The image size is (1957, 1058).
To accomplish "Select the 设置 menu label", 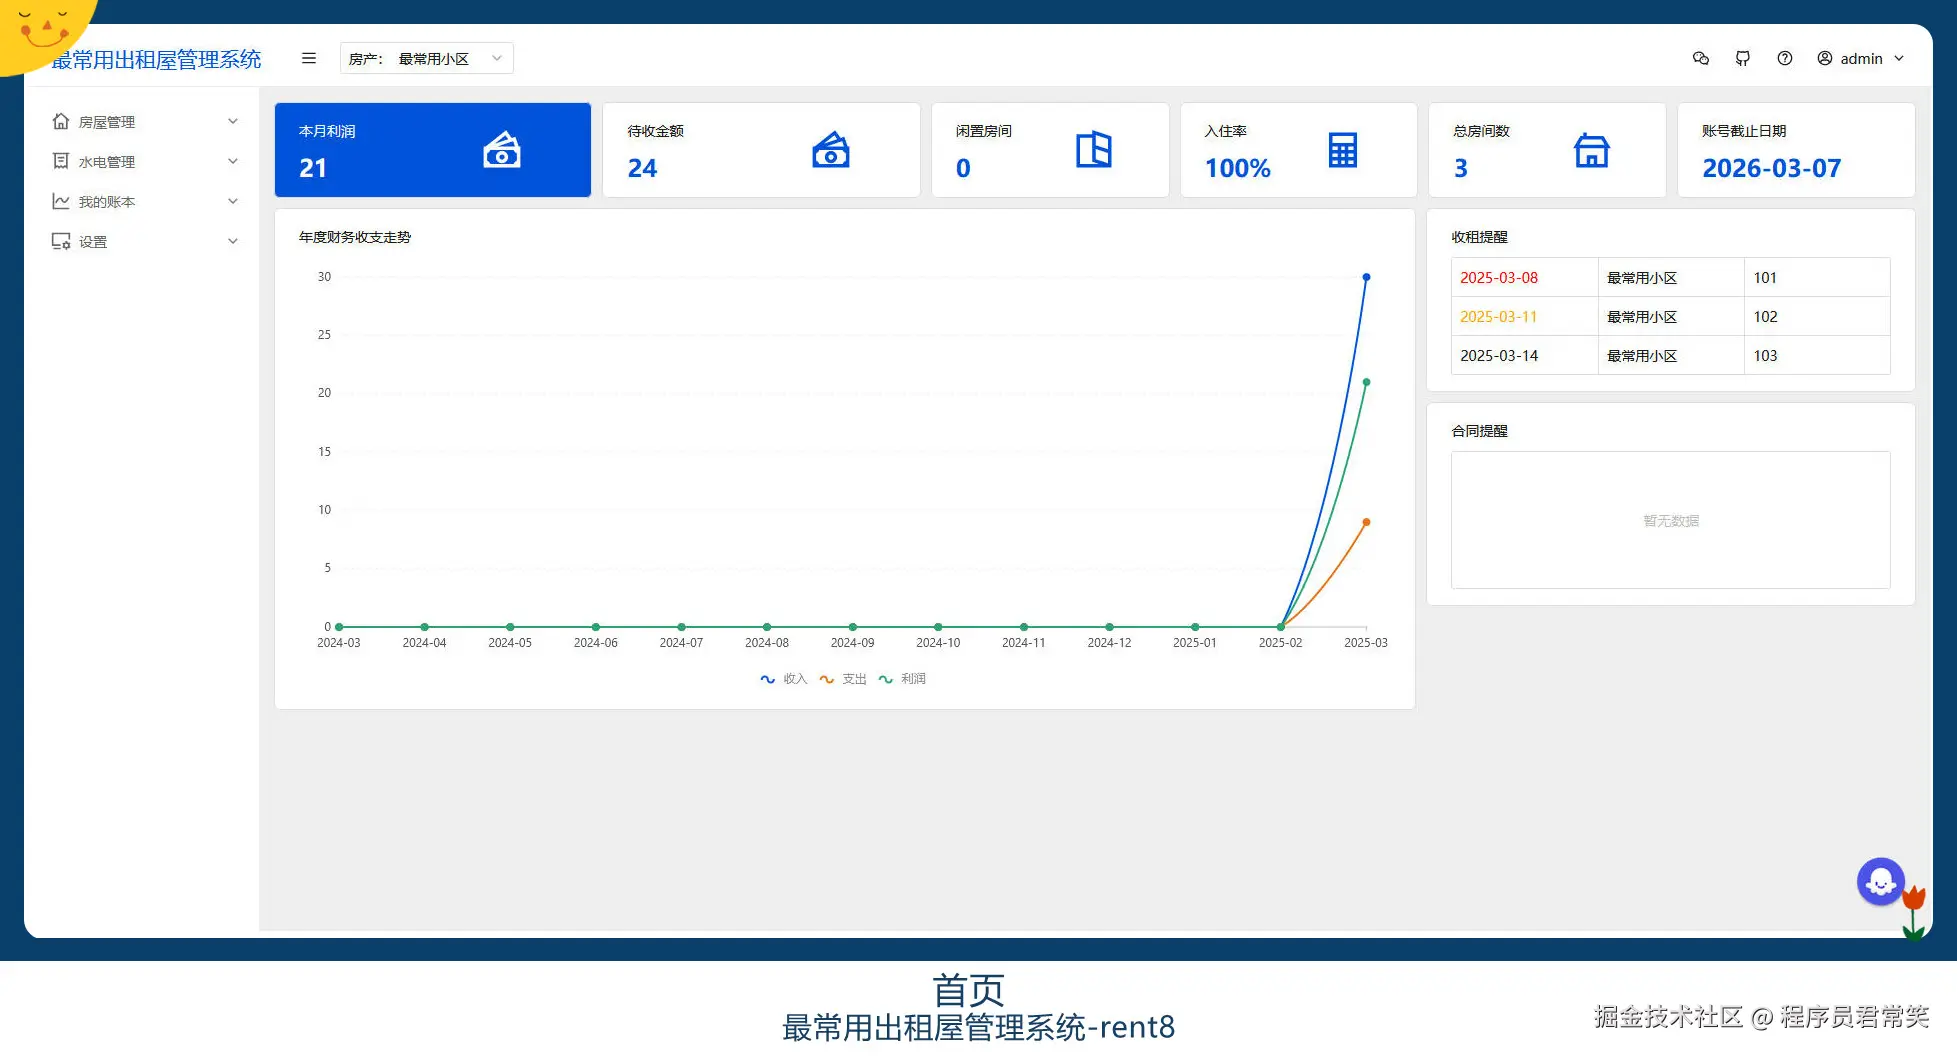I will tap(93, 242).
